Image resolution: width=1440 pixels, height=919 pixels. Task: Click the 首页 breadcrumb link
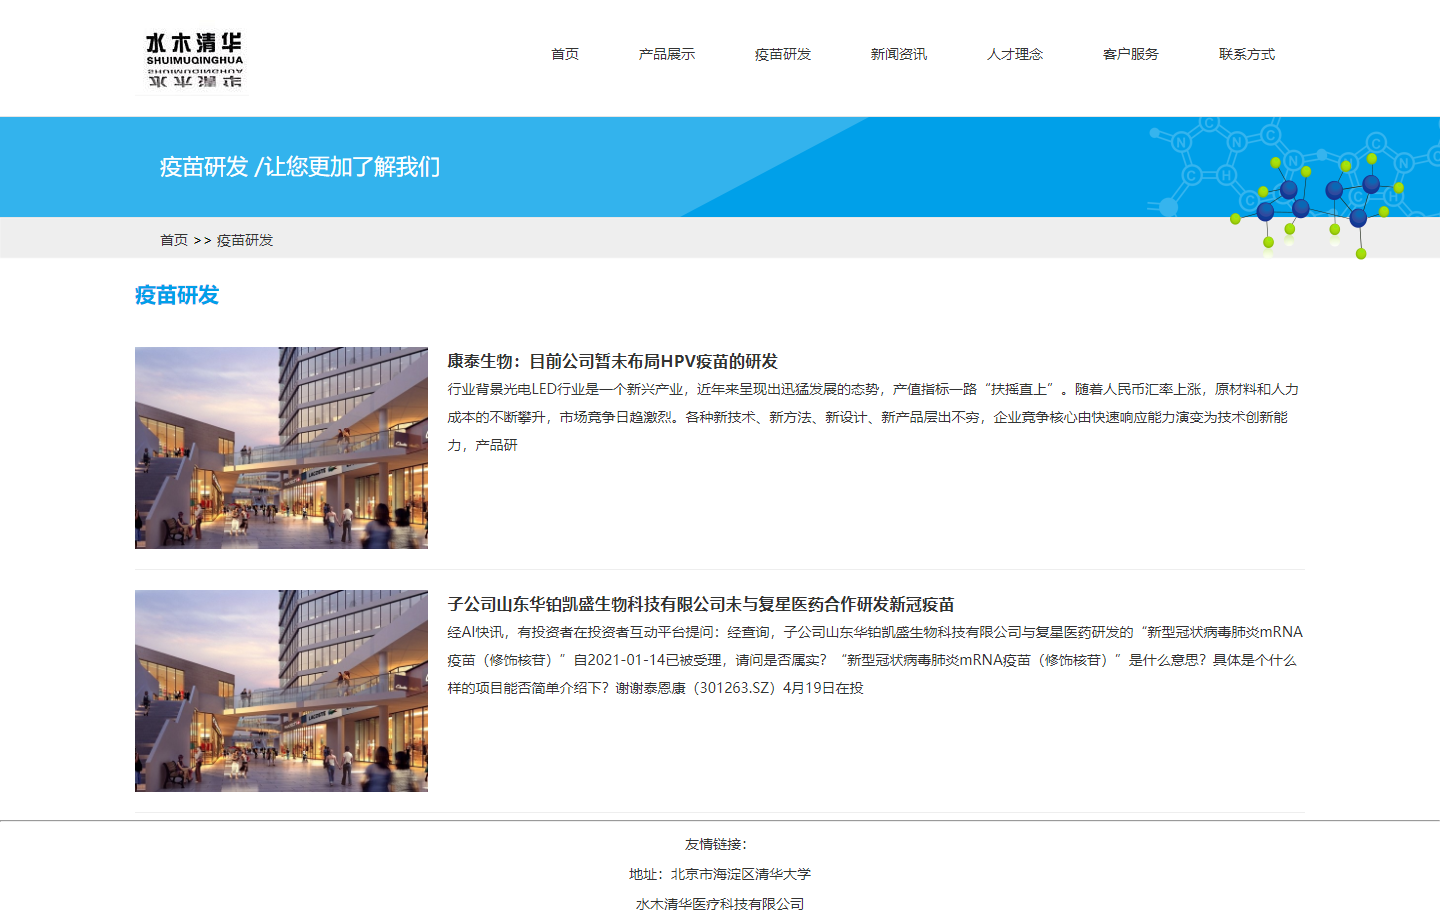(174, 240)
